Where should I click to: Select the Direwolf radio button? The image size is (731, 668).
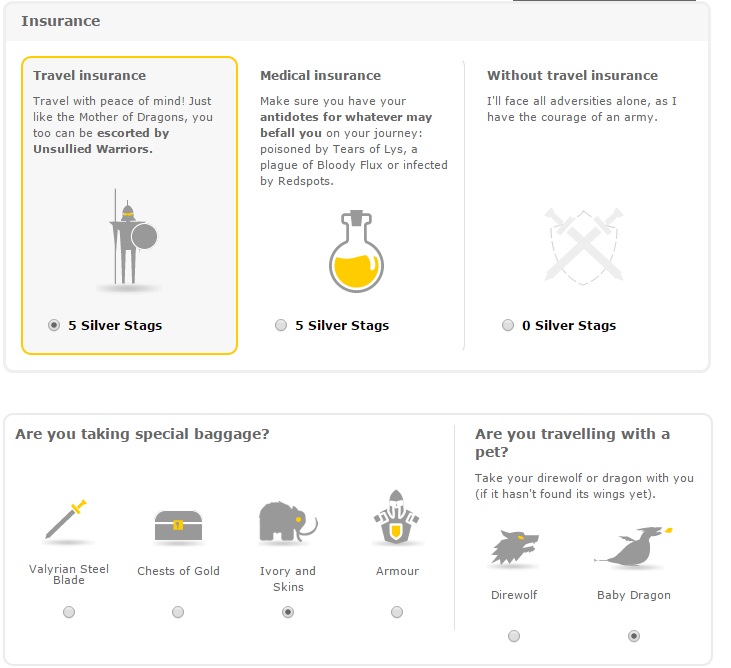click(x=514, y=636)
